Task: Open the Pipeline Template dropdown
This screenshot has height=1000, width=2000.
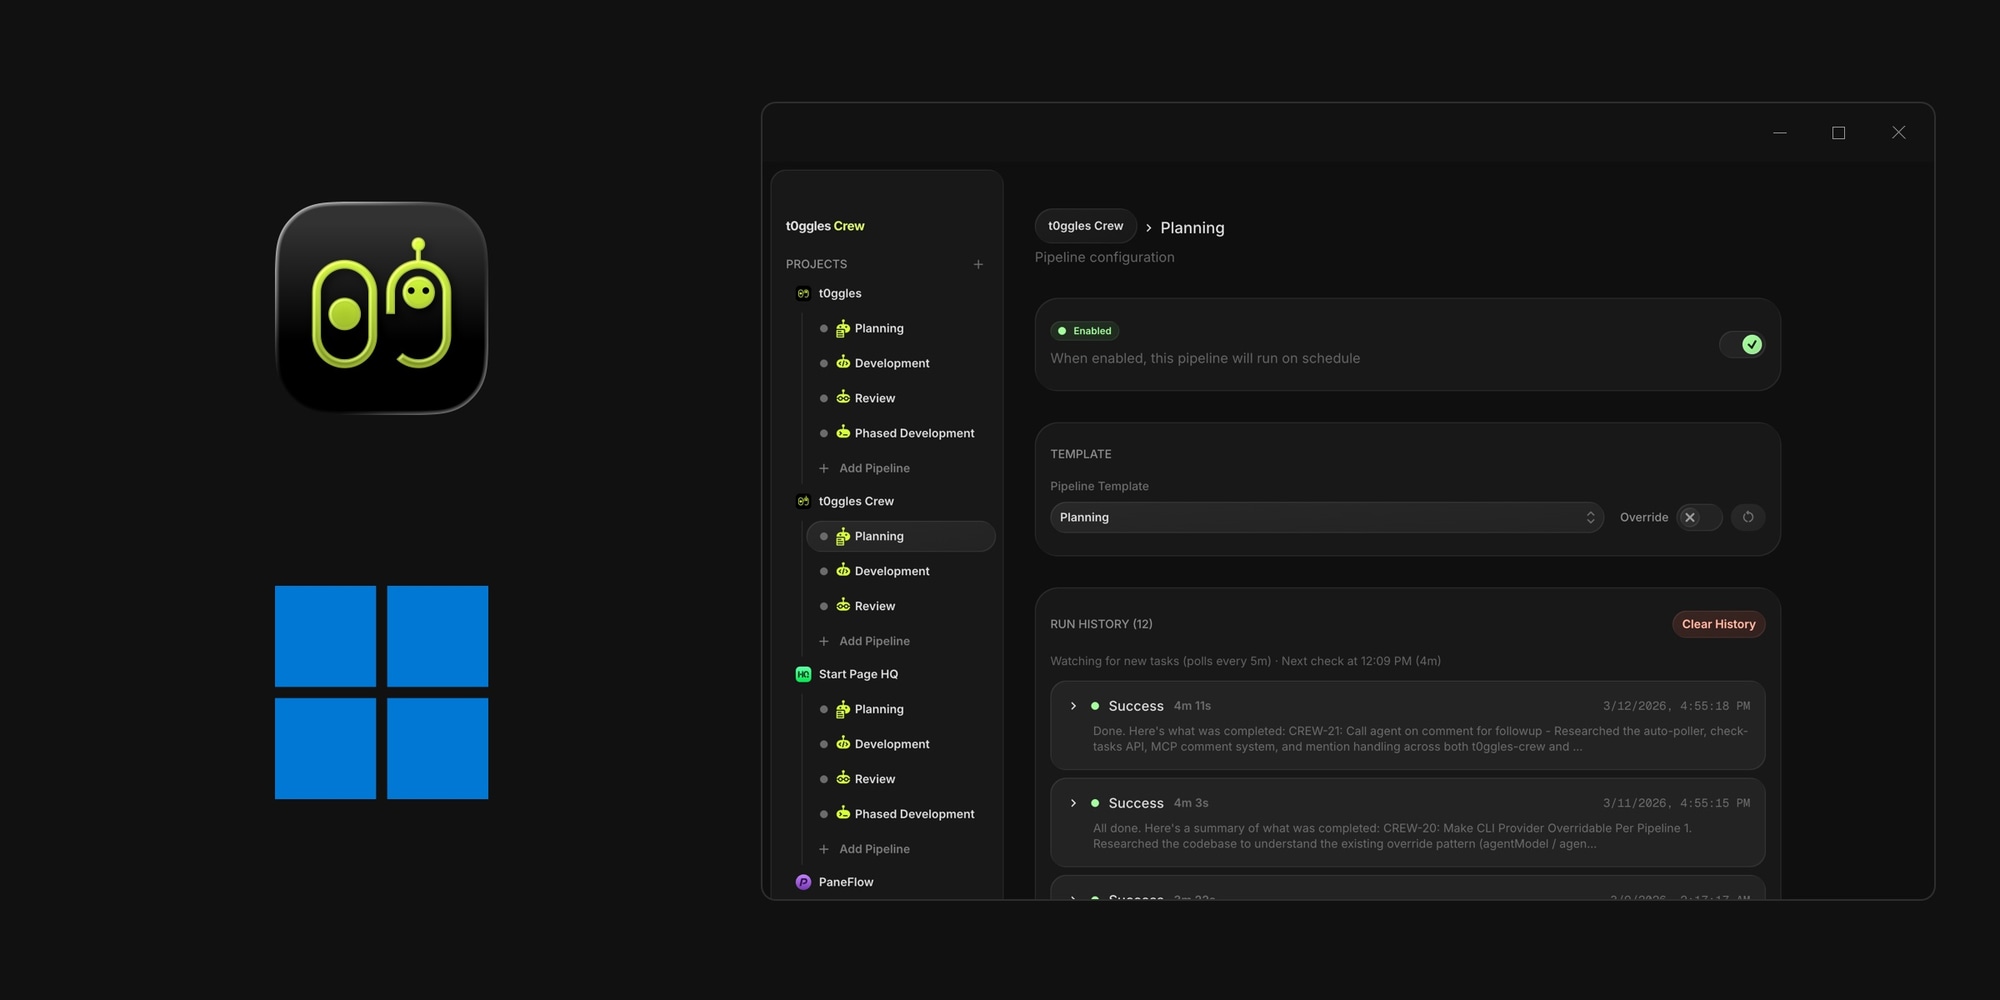Action: coord(1327,517)
